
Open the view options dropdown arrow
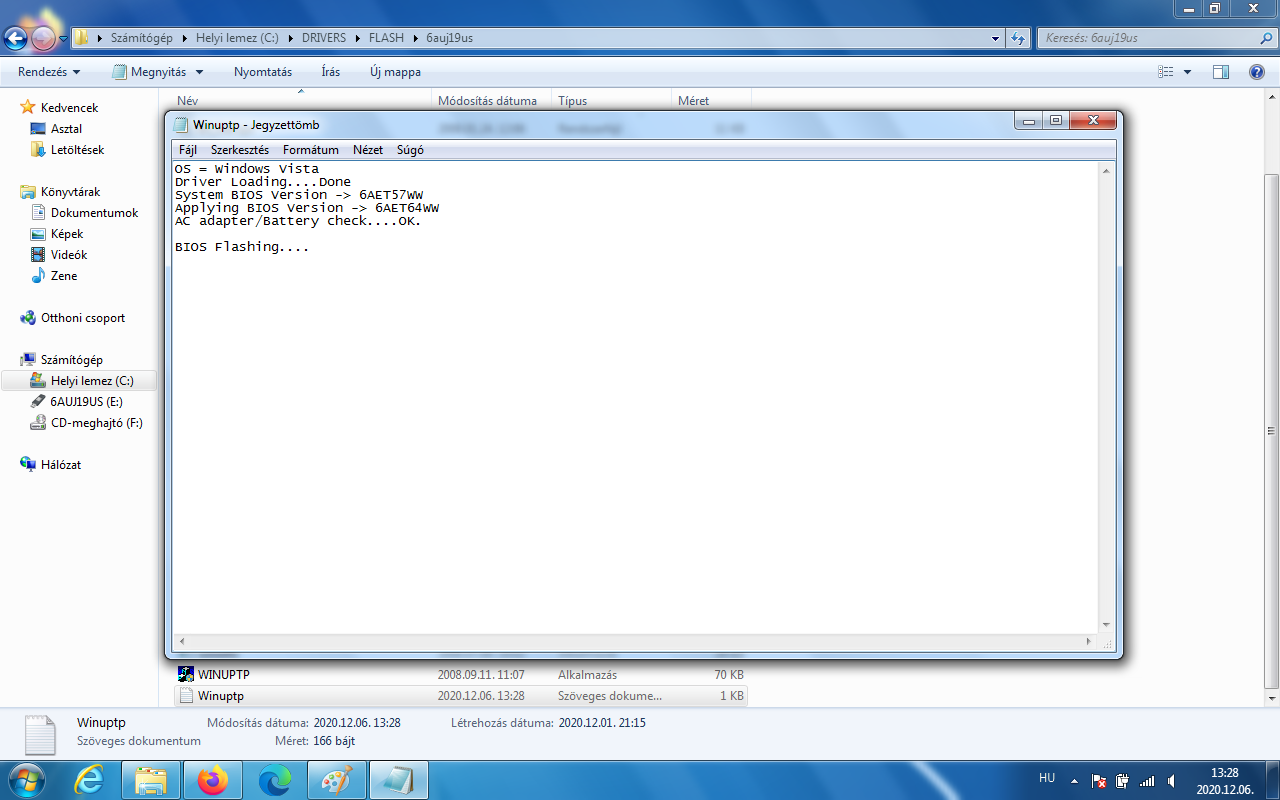click(x=1187, y=72)
